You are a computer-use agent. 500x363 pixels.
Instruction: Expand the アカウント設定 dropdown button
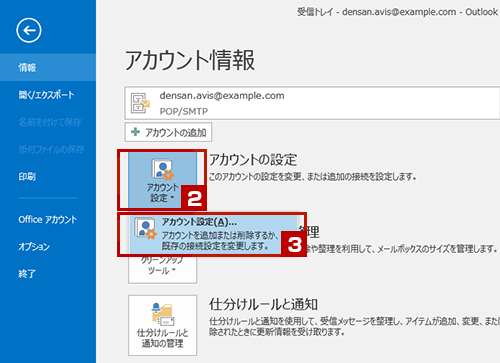coord(163,180)
